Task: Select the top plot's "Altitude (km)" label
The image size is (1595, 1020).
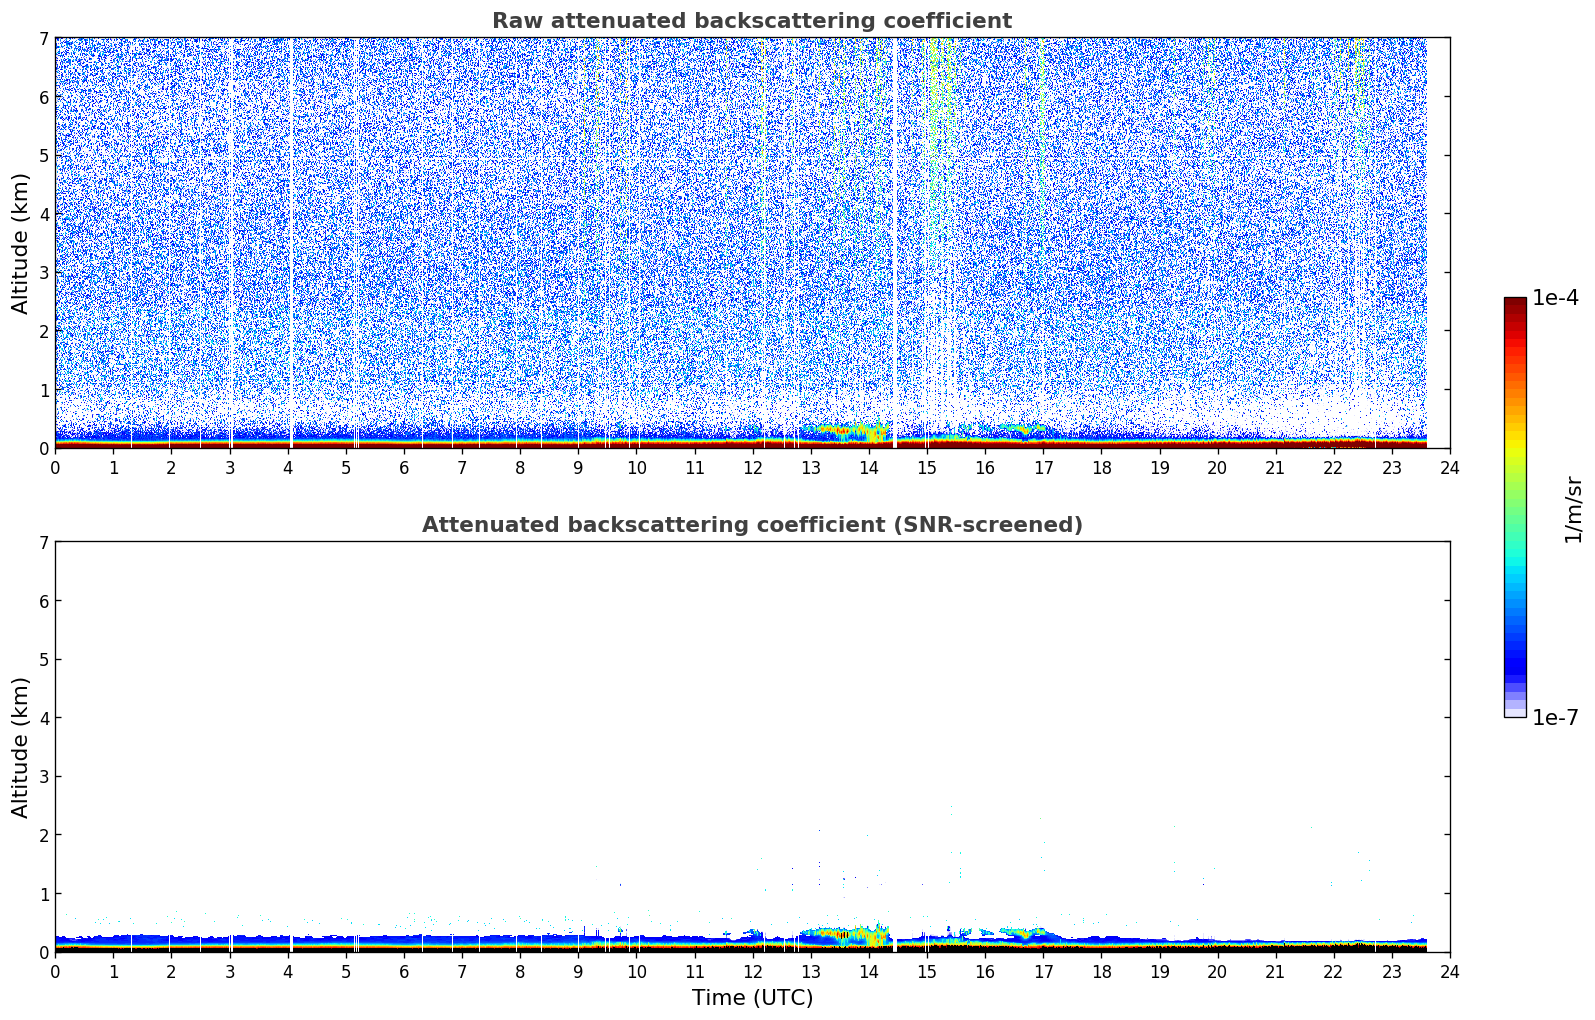Action: coord(21,243)
